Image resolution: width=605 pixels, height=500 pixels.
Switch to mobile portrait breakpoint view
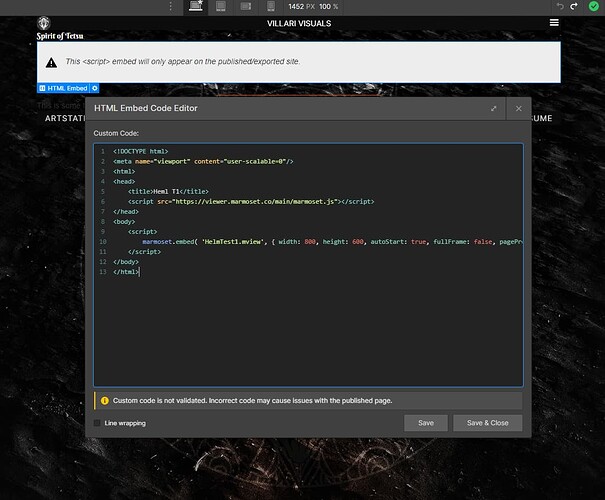coord(269,6)
